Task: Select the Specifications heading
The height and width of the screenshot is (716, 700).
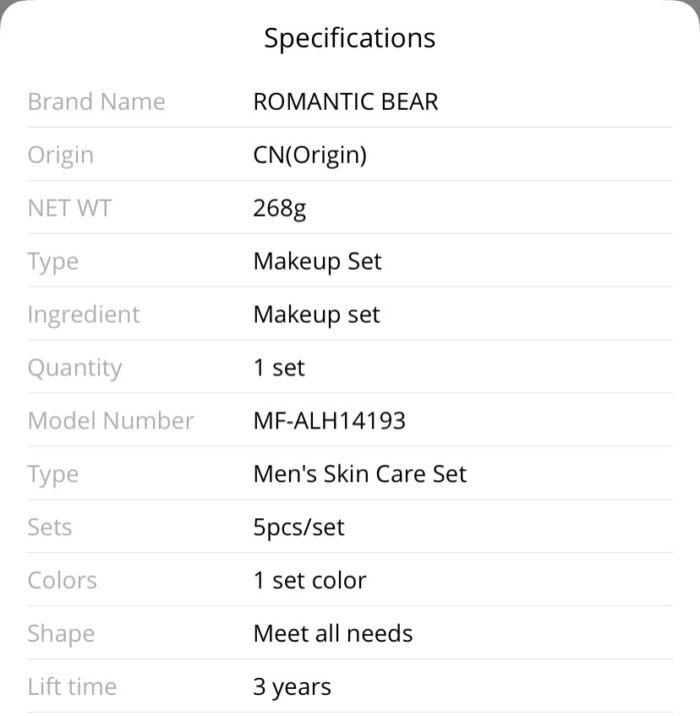Action: (349, 38)
